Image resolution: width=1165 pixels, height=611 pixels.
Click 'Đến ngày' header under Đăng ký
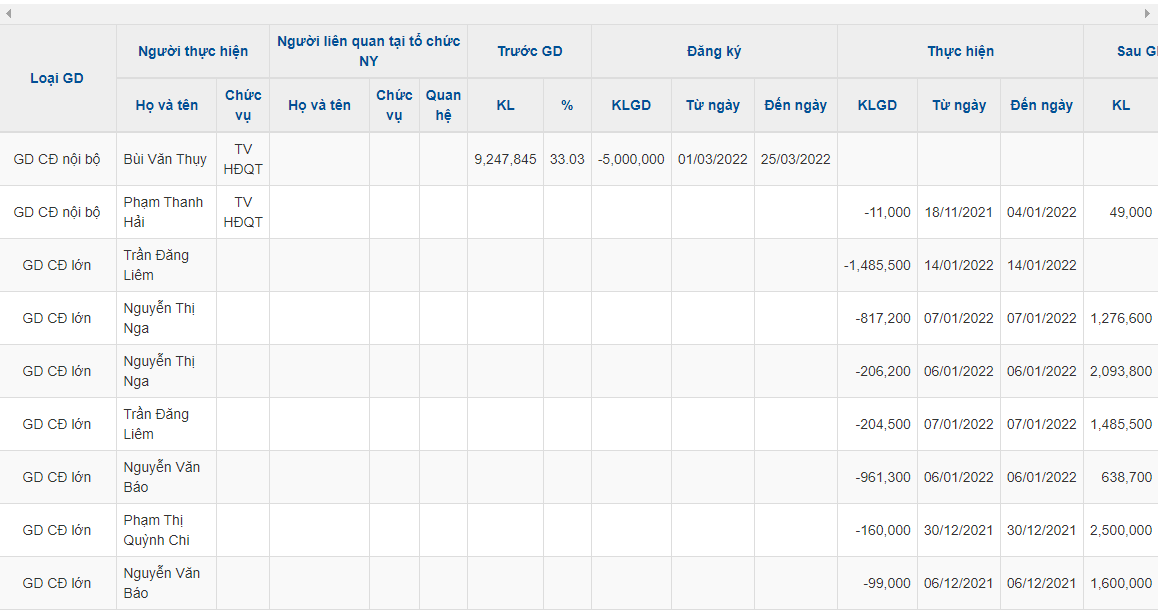click(x=795, y=105)
